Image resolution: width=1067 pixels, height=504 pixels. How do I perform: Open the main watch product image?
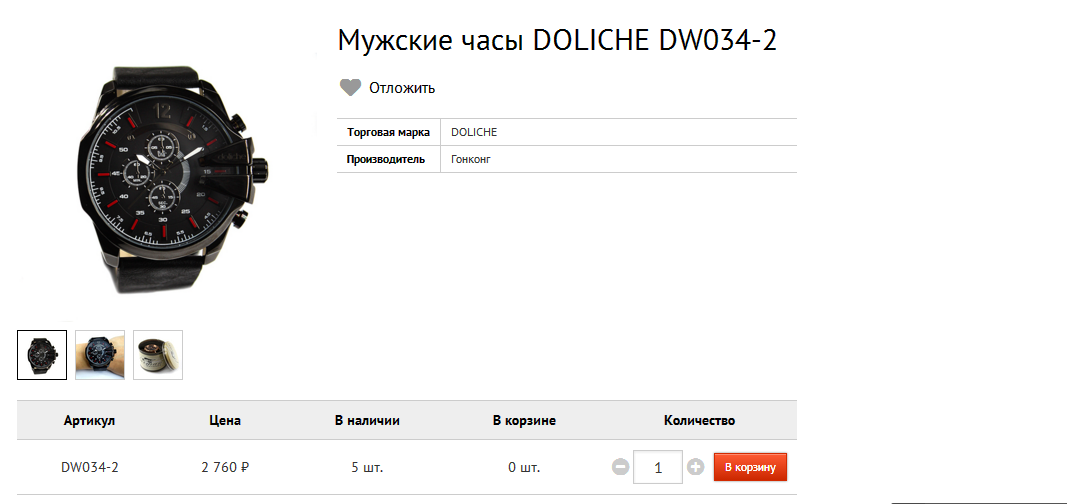coord(172,180)
